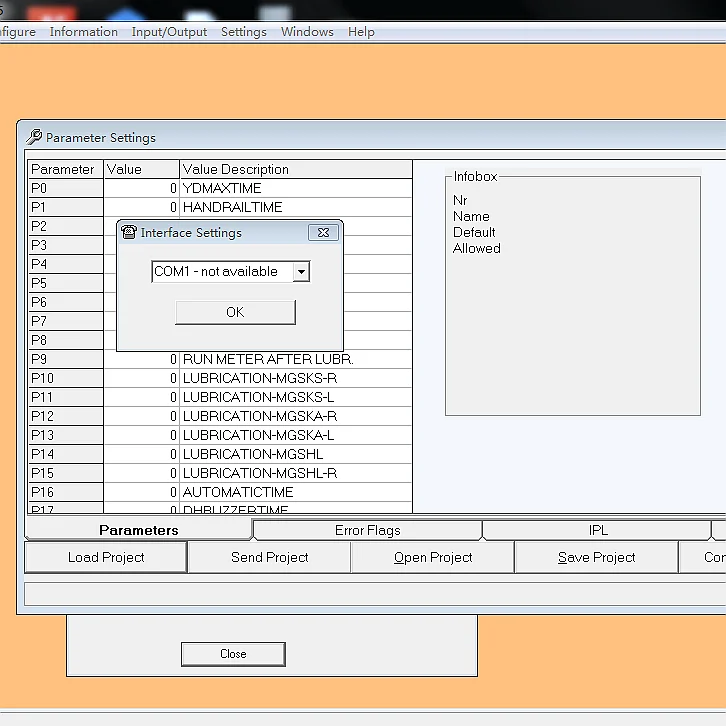The width and height of the screenshot is (726, 726).
Task: Open the Input/Output menu
Action: pyautogui.click(x=169, y=32)
